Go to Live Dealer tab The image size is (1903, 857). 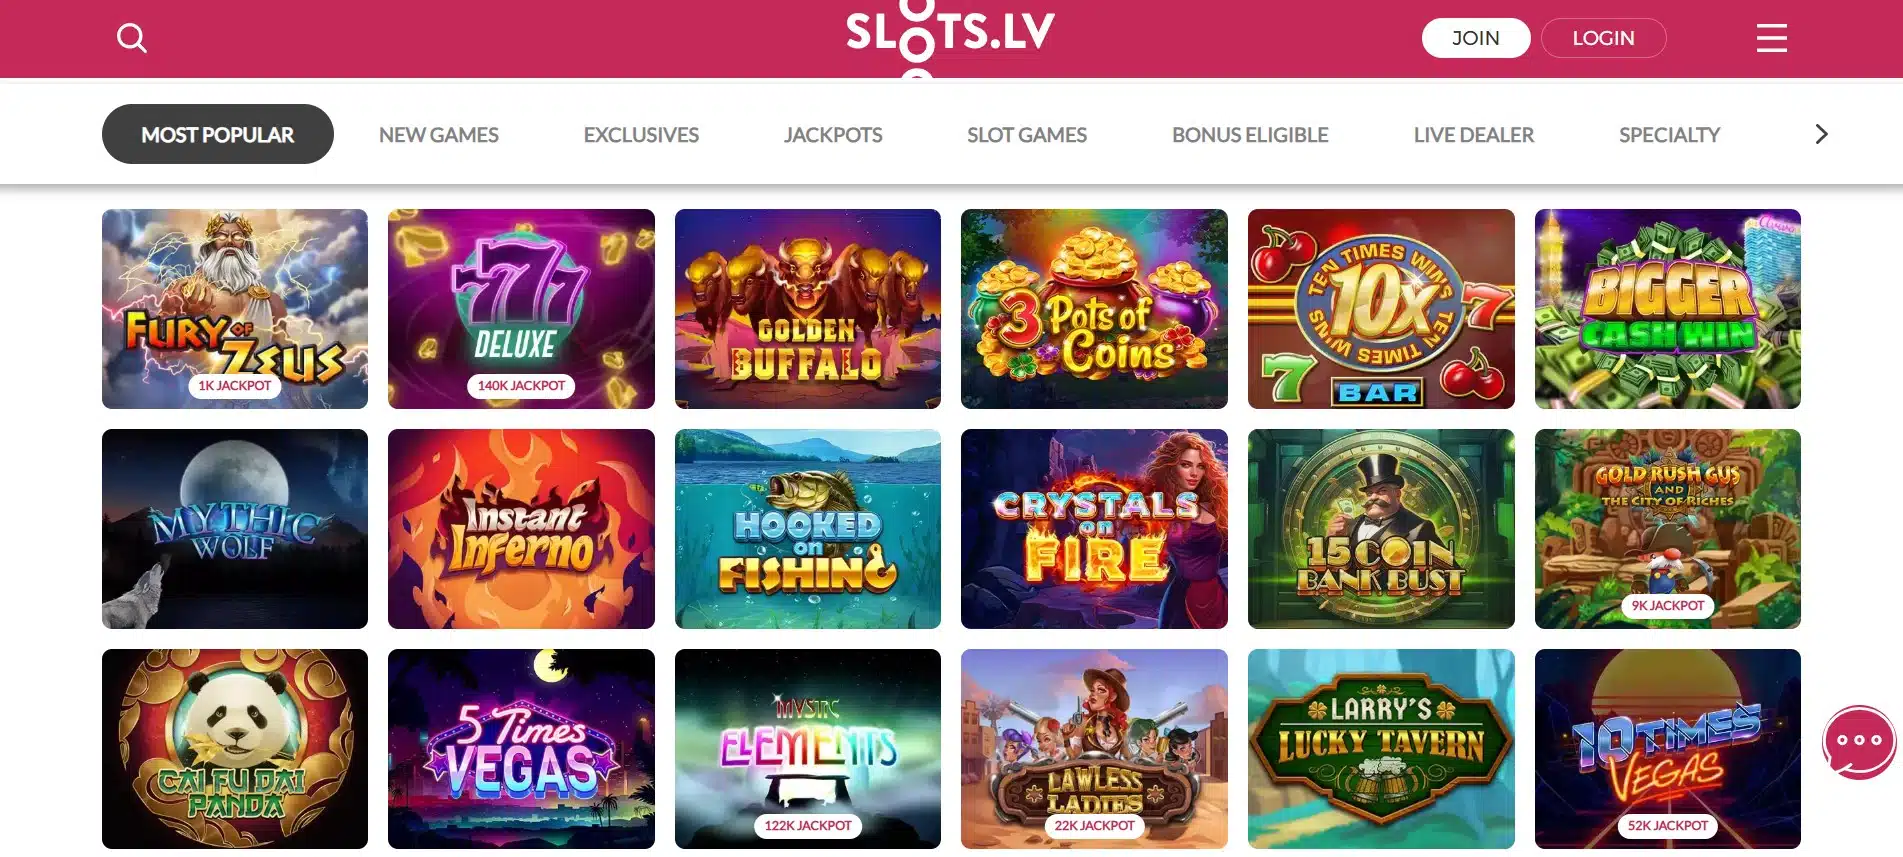1473,135
